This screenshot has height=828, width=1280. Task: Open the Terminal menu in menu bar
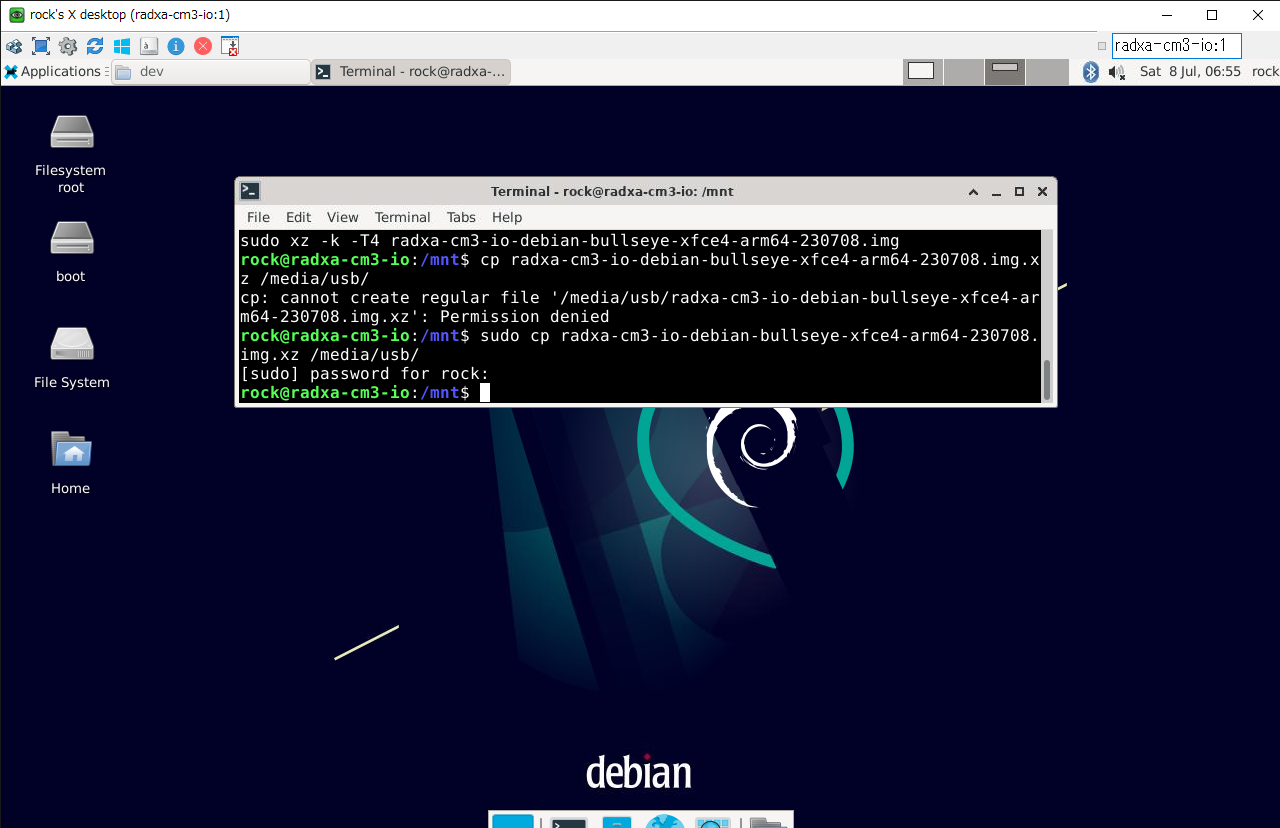(402, 217)
